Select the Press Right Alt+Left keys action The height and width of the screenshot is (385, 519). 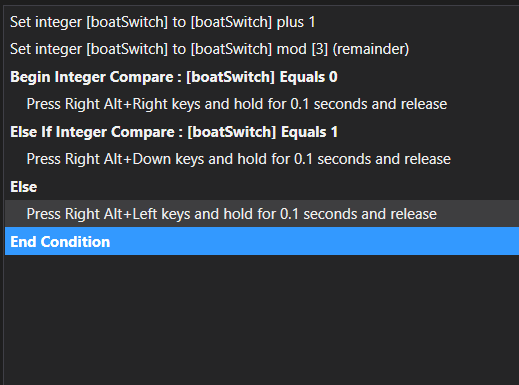tap(262, 214)
